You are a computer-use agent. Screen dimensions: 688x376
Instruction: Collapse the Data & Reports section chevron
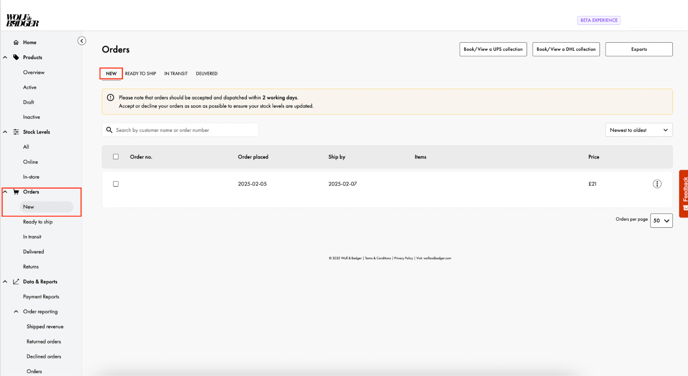(x=5, y=282)
